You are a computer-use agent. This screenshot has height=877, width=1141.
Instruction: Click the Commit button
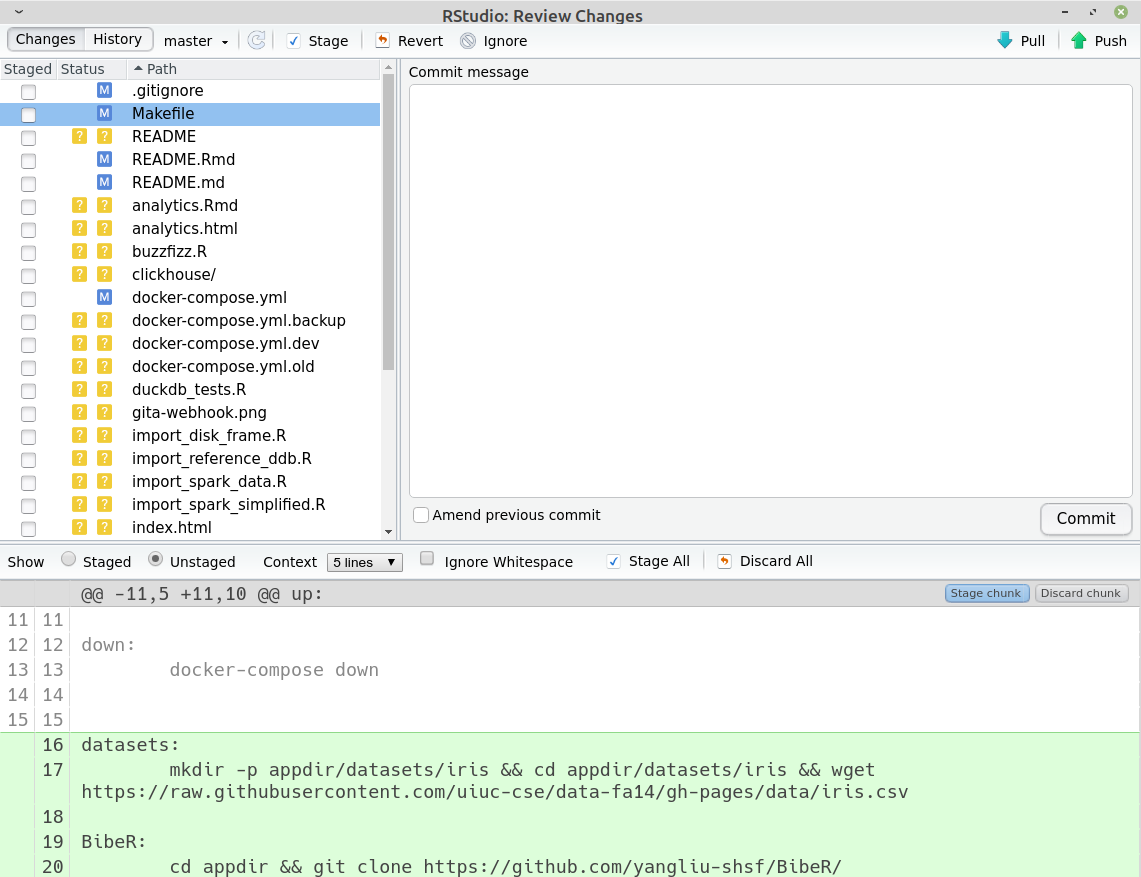point(1086,519)
